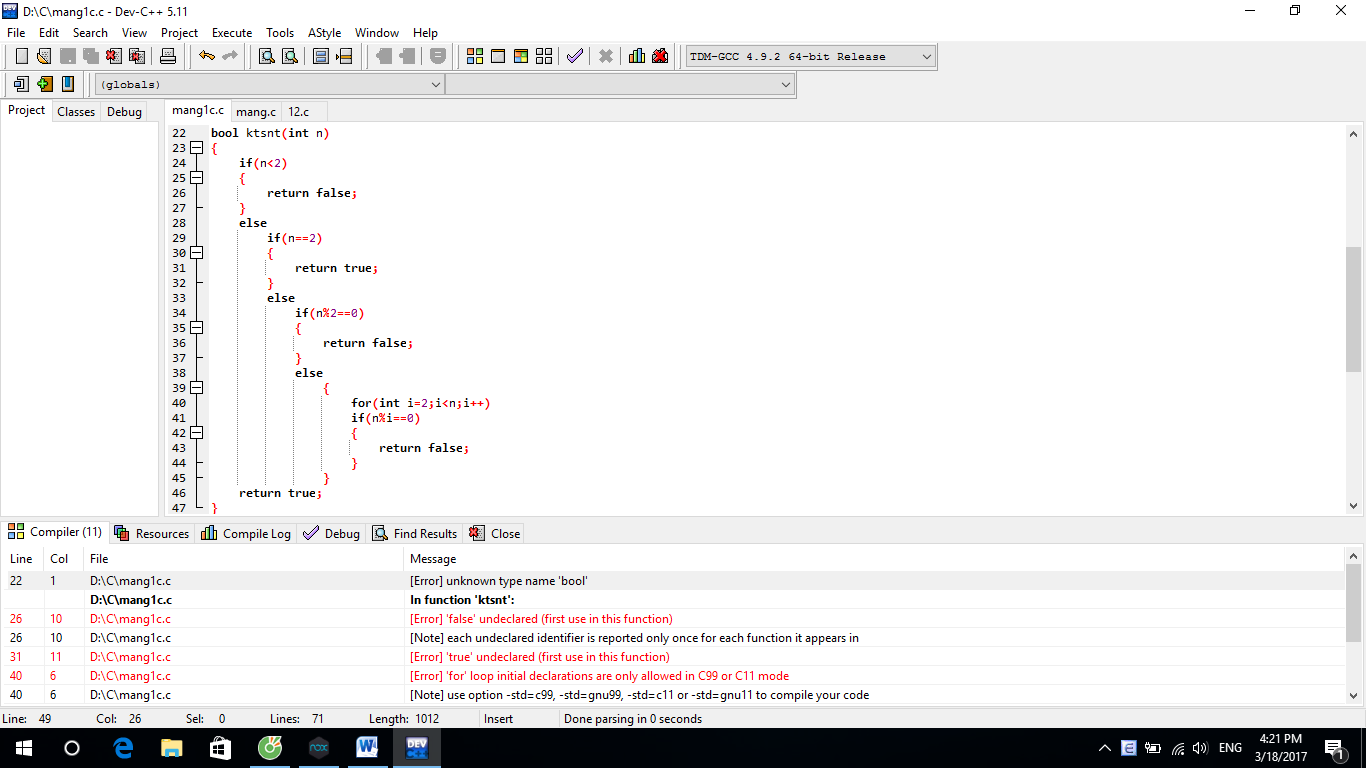This screenshot has height=768, width=1366.
Task: Click the Compile icon with colored squares
Action: pos(475,56)
